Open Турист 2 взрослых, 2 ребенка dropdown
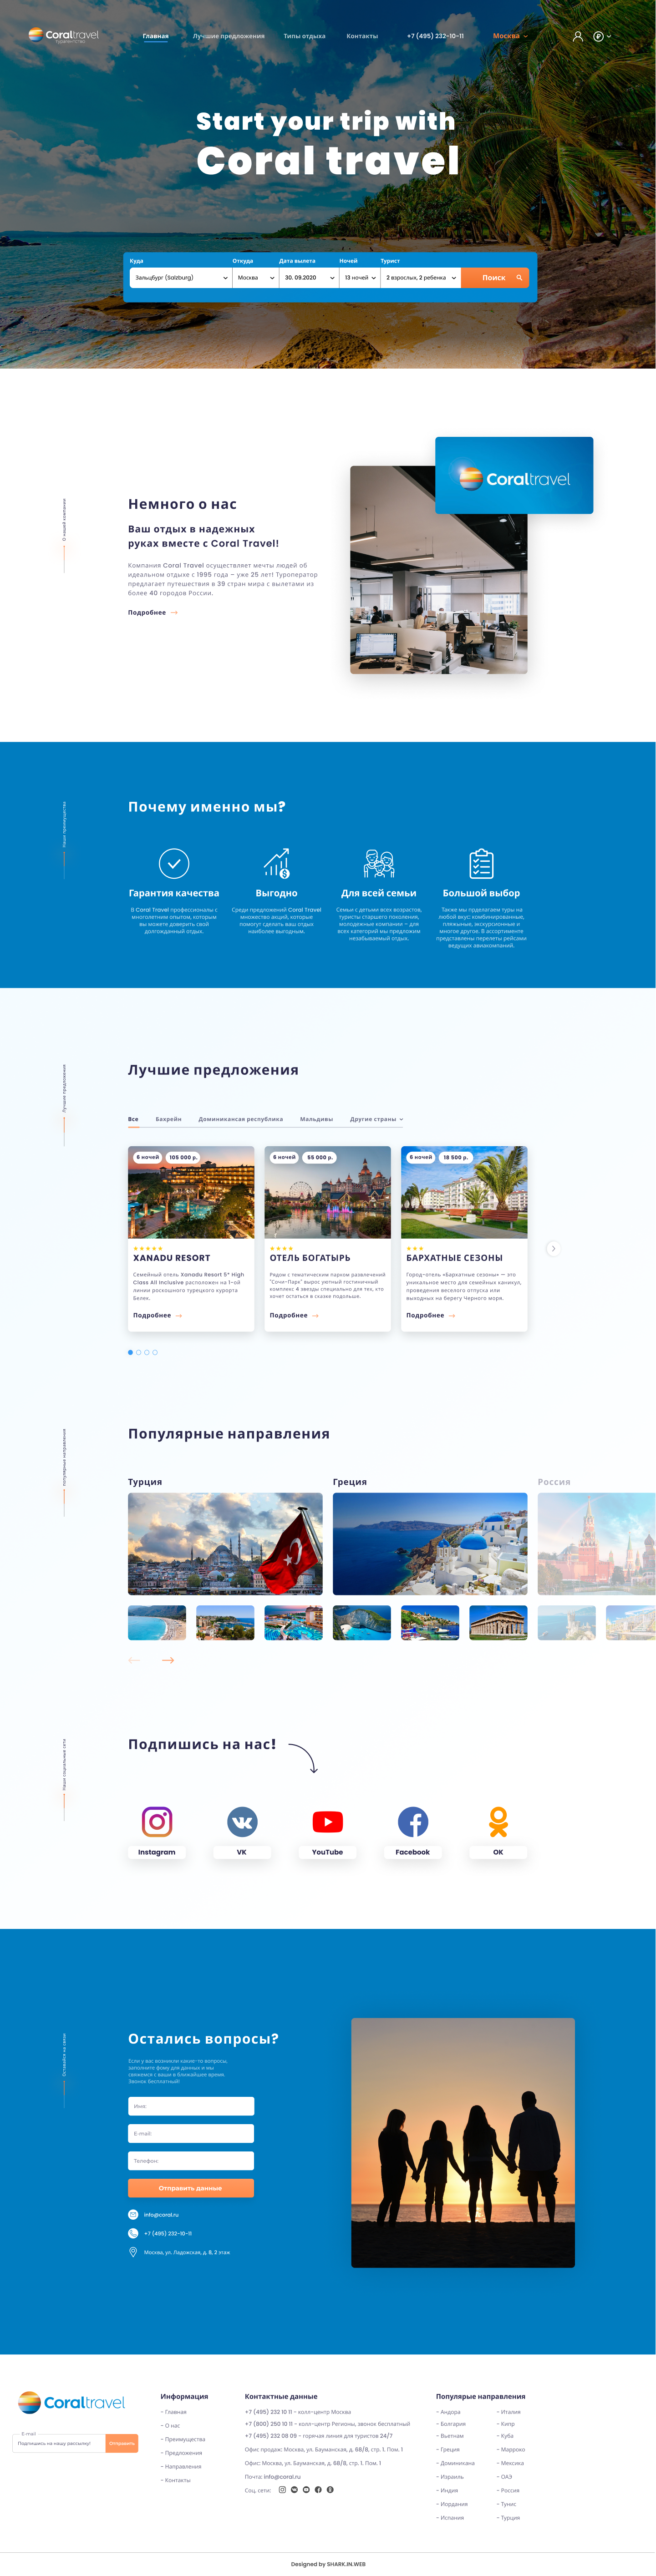Image resolution: width=656 pixels, height=2576 pixels. [420, 278]
